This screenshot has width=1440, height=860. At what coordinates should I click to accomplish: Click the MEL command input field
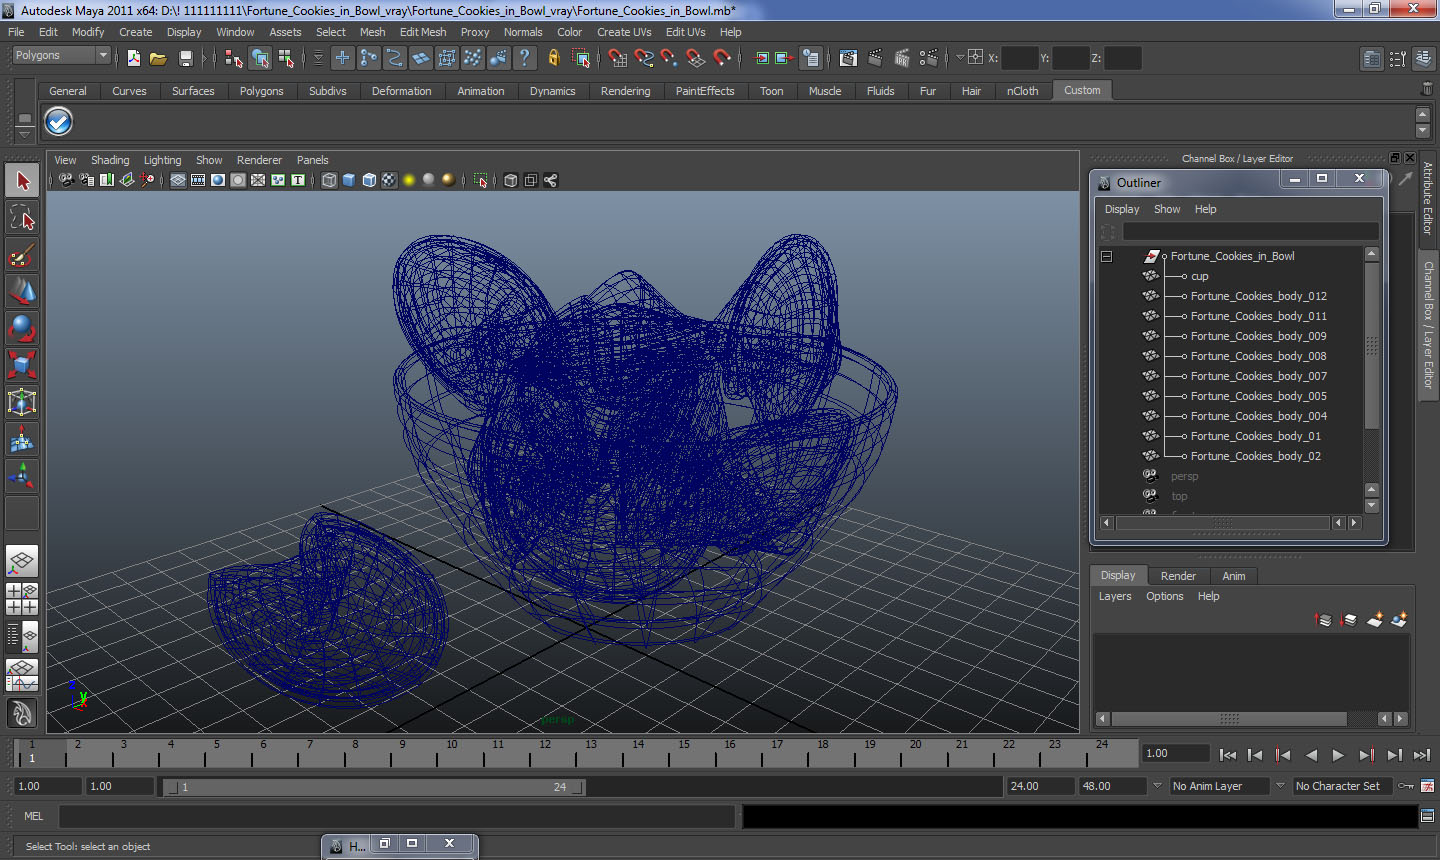point(397,817)
